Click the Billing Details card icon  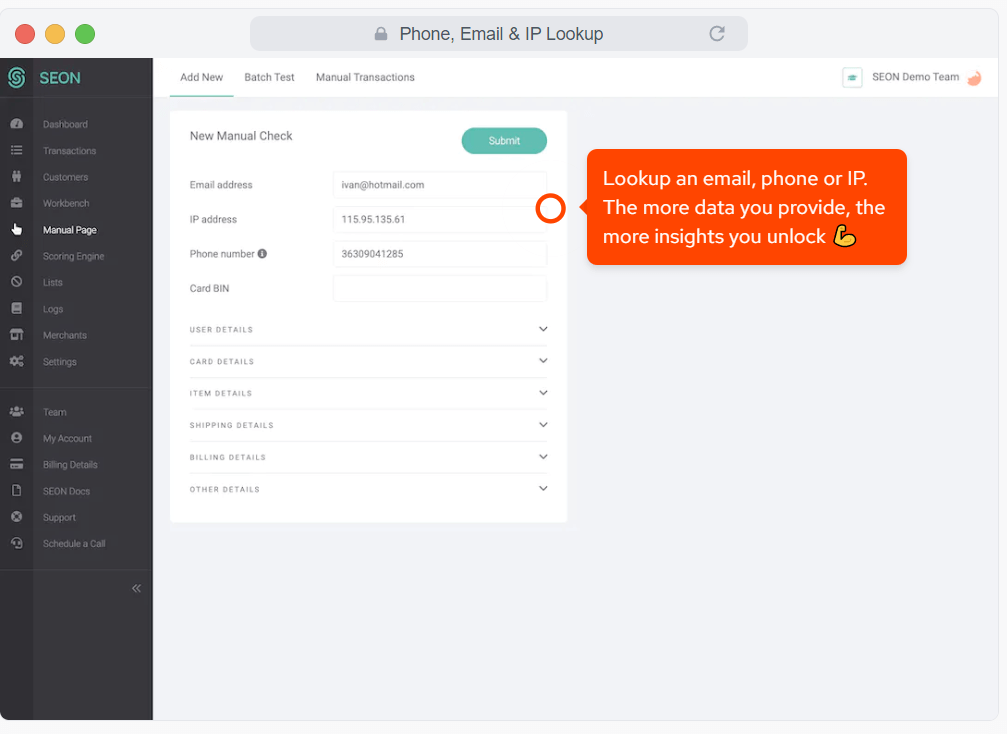point(17,464)
